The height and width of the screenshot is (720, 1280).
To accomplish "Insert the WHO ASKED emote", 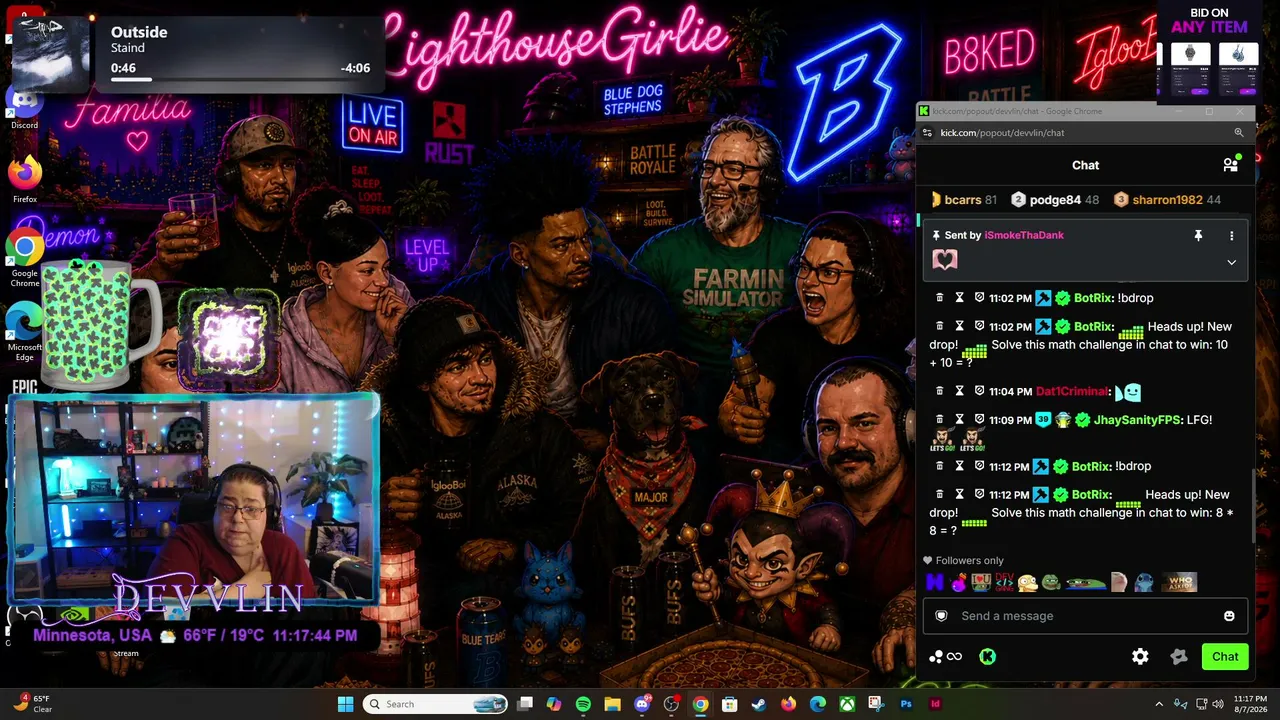I will 1179,582.
